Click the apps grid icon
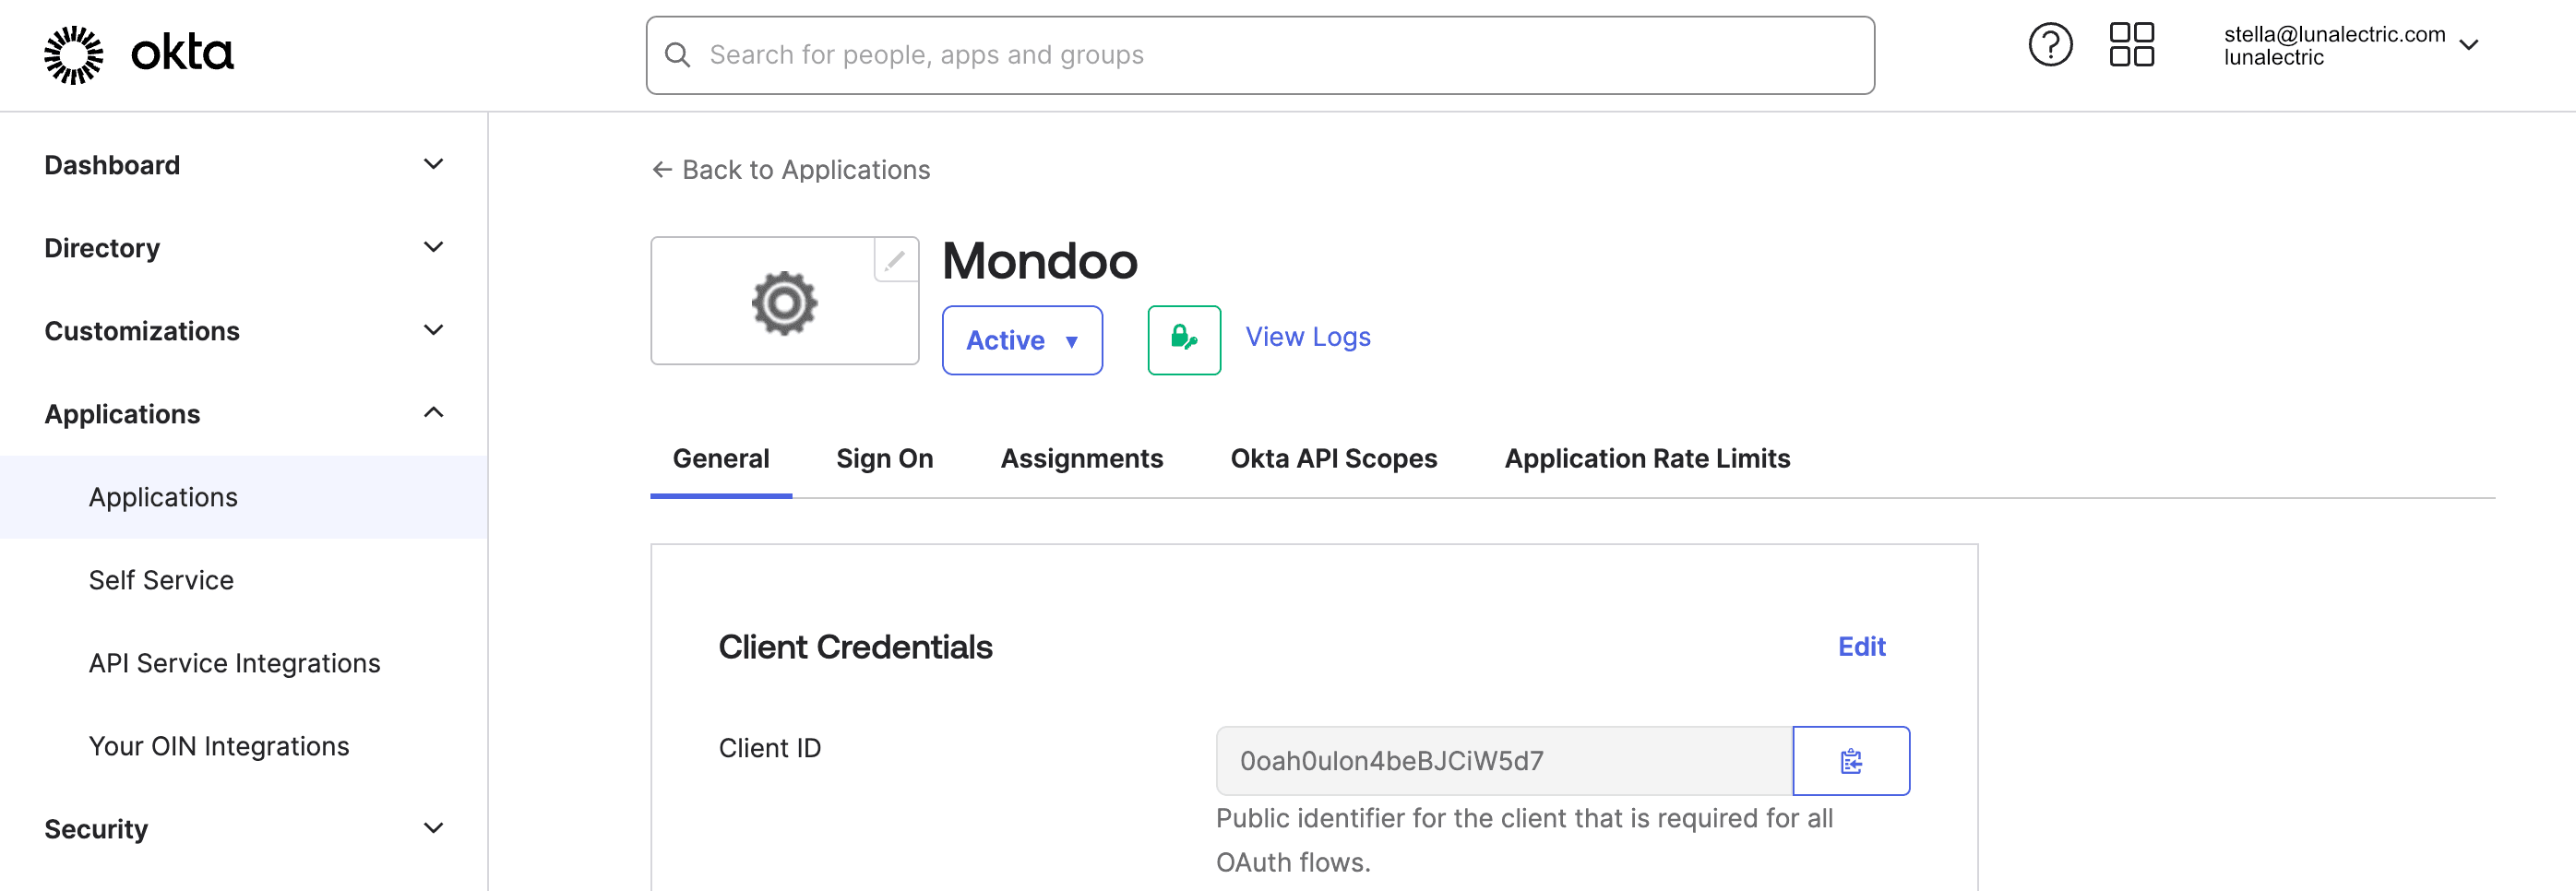The image size is (2576, 891). coord(2132,44)
